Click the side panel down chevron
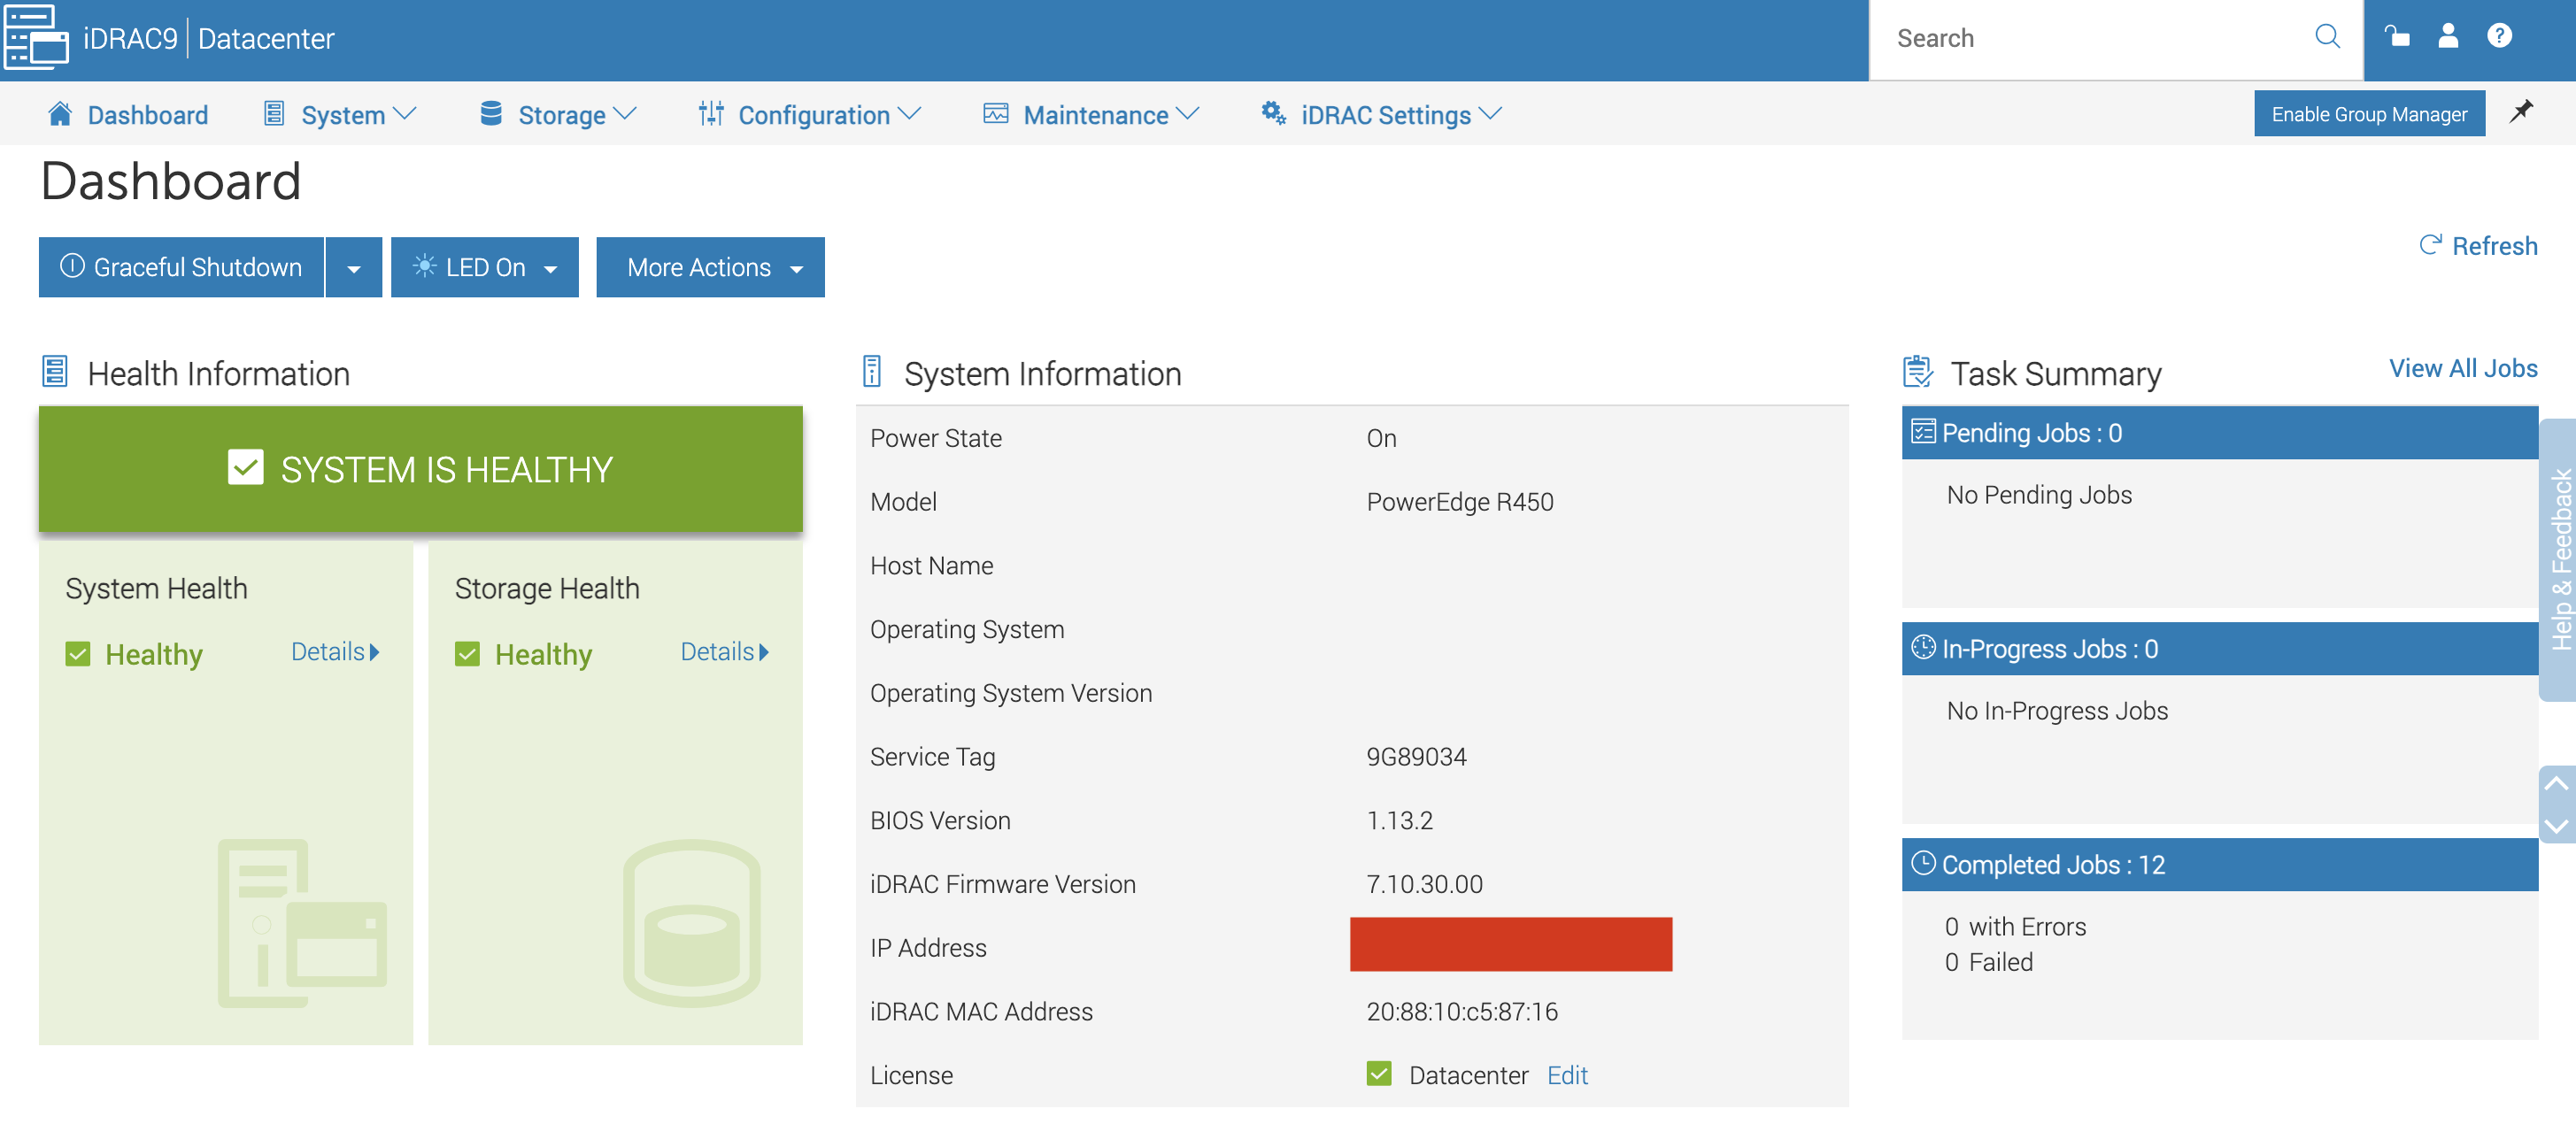Viewport: 2576px width, 1147px height. click(2556, 826)
